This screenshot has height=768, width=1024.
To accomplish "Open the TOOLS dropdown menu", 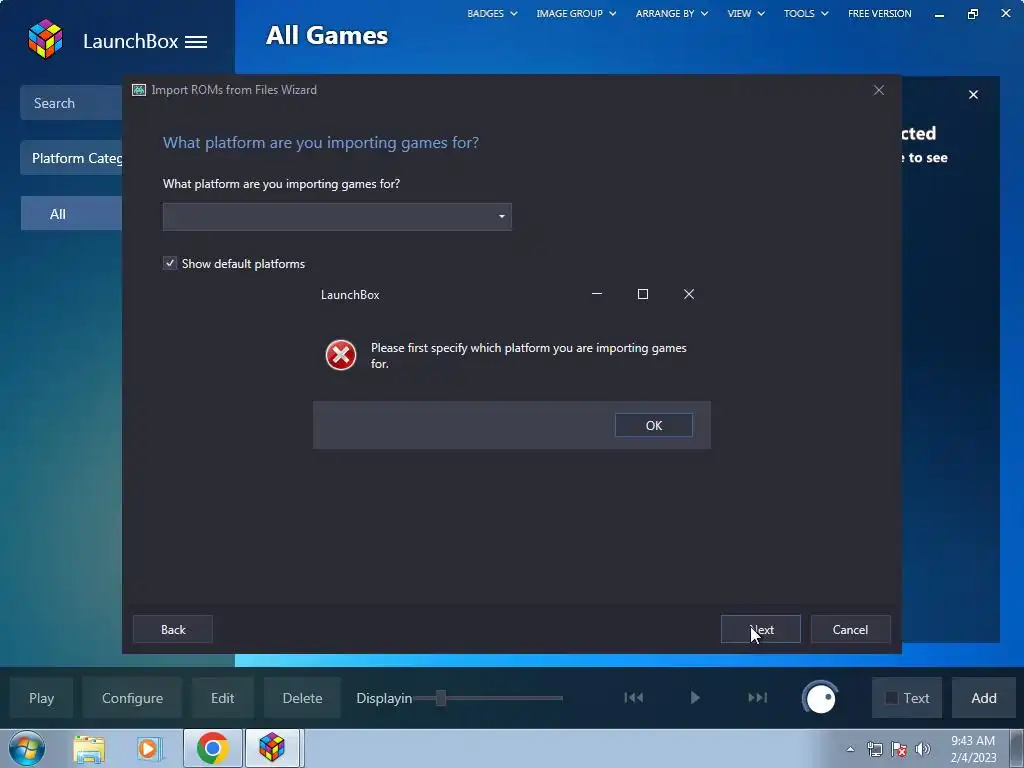I will click(x=806, y=14).
